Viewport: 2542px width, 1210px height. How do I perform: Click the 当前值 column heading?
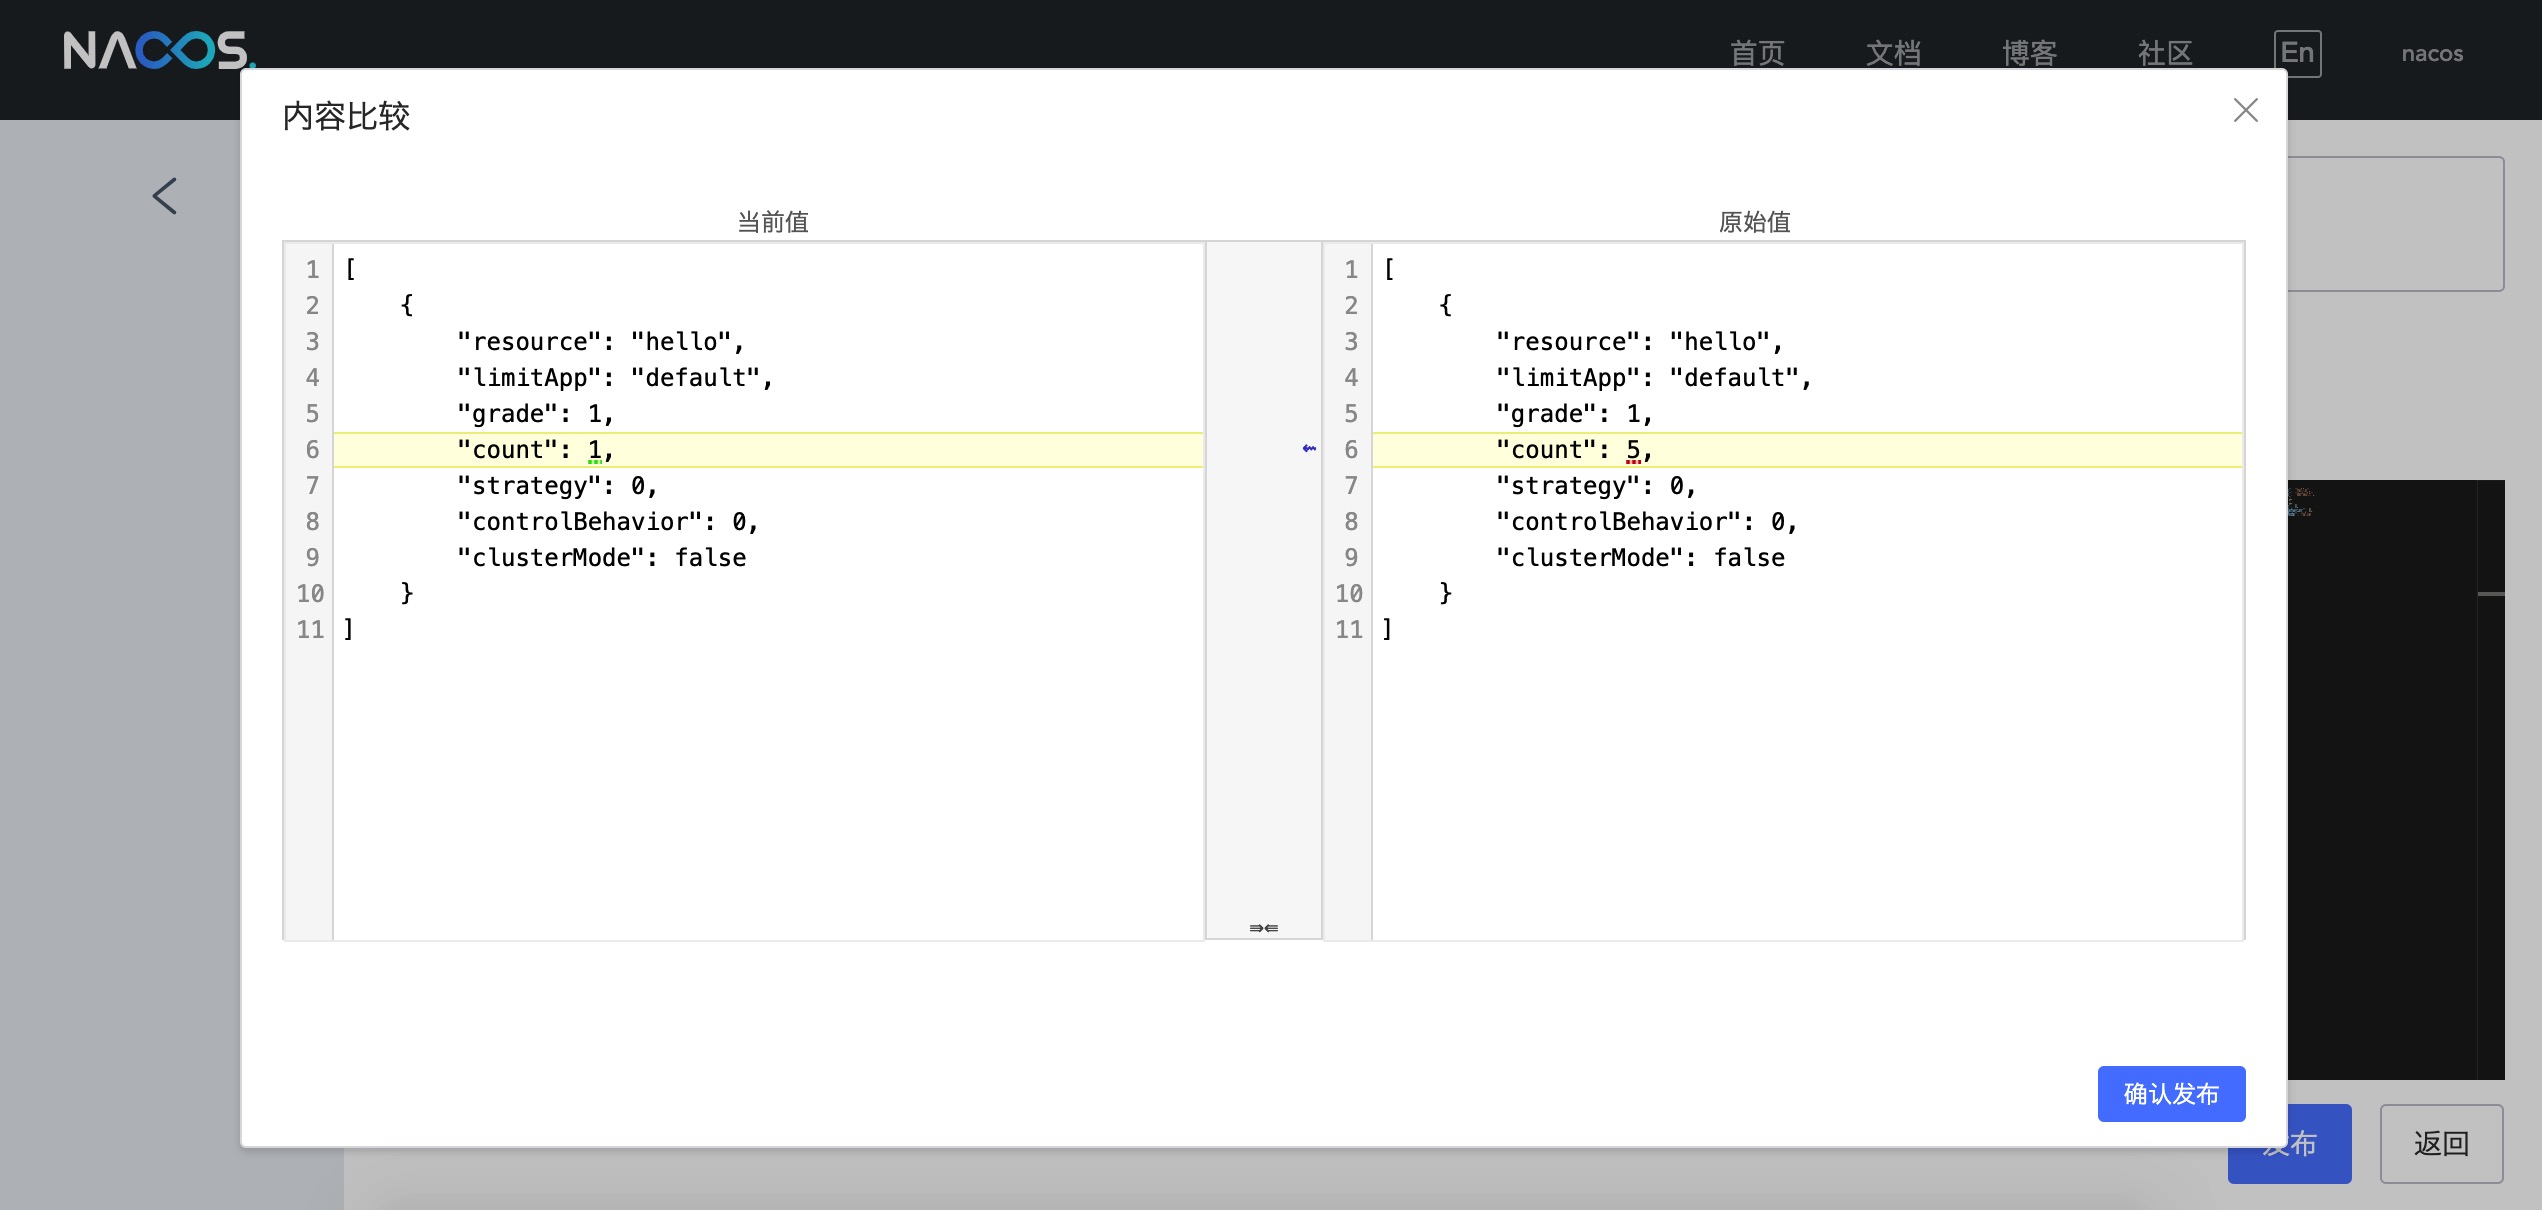pyautogui.click(x=773, y=222)
